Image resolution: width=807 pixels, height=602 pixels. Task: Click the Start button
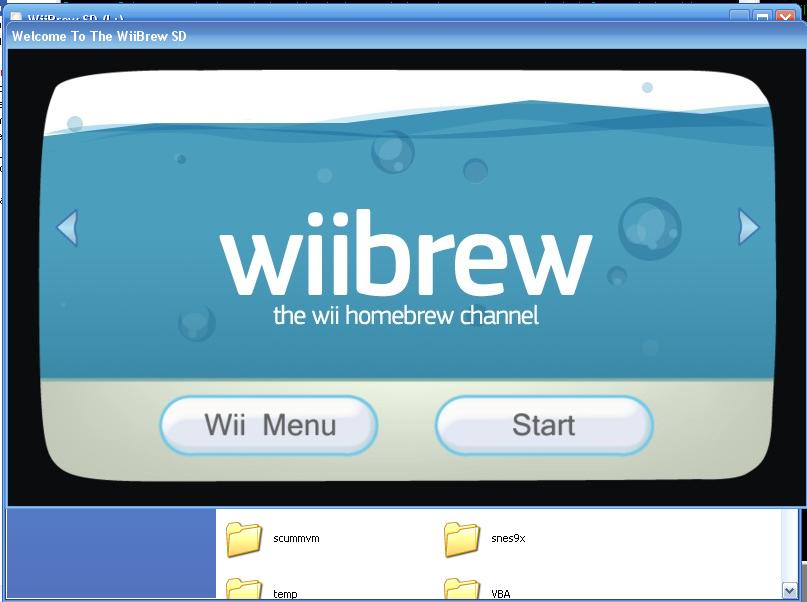pyautogui.click(x=544, y=425)
